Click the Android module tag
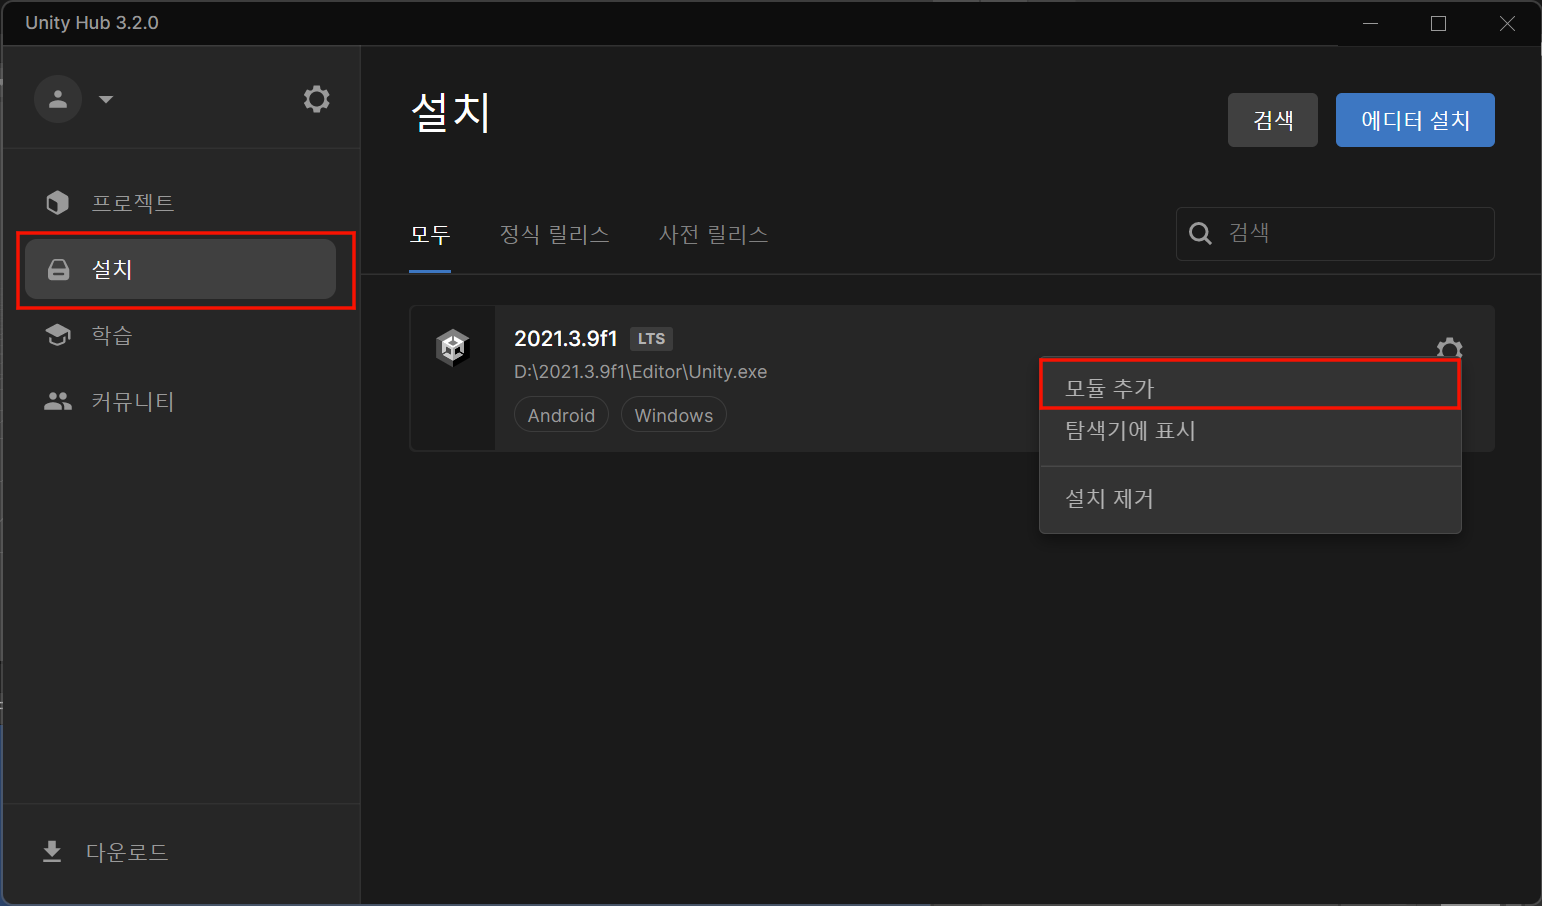Viewport: 1542px width, 906px height. (x=561, y=415)
